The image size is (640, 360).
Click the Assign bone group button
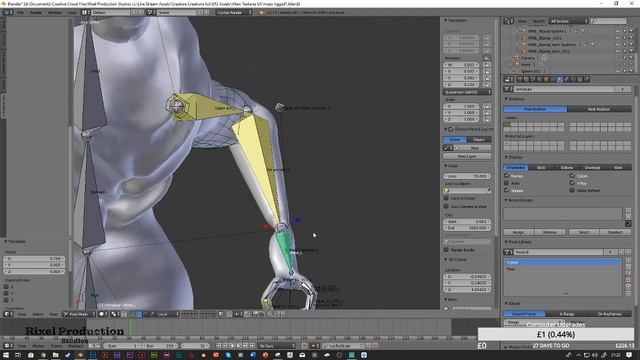pos(518,232)
